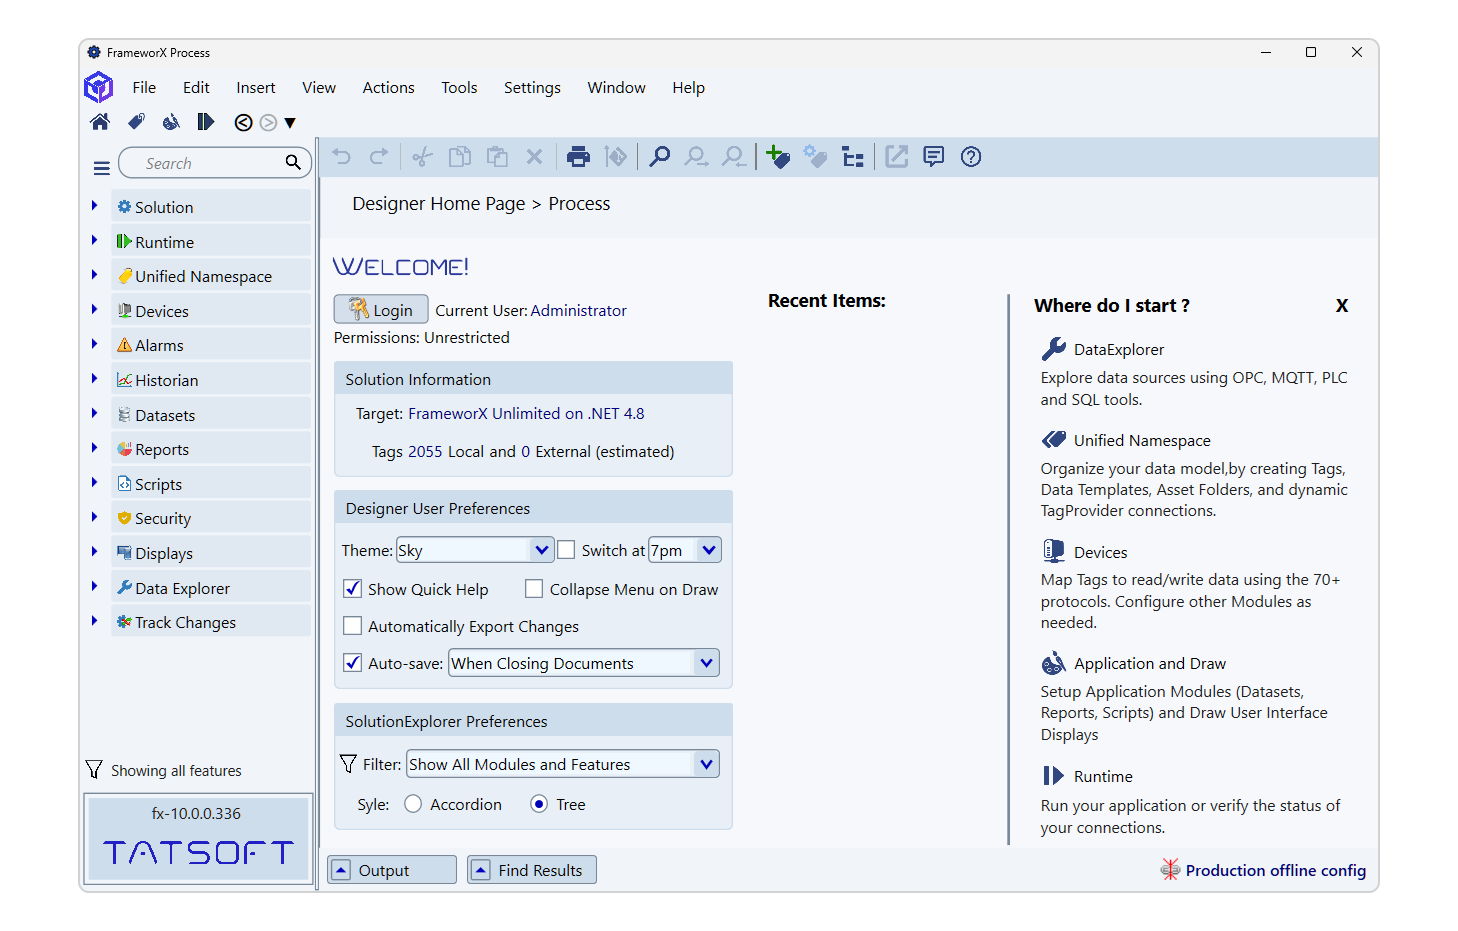Click the filter funnel by Showing all features

pos(94,769)
